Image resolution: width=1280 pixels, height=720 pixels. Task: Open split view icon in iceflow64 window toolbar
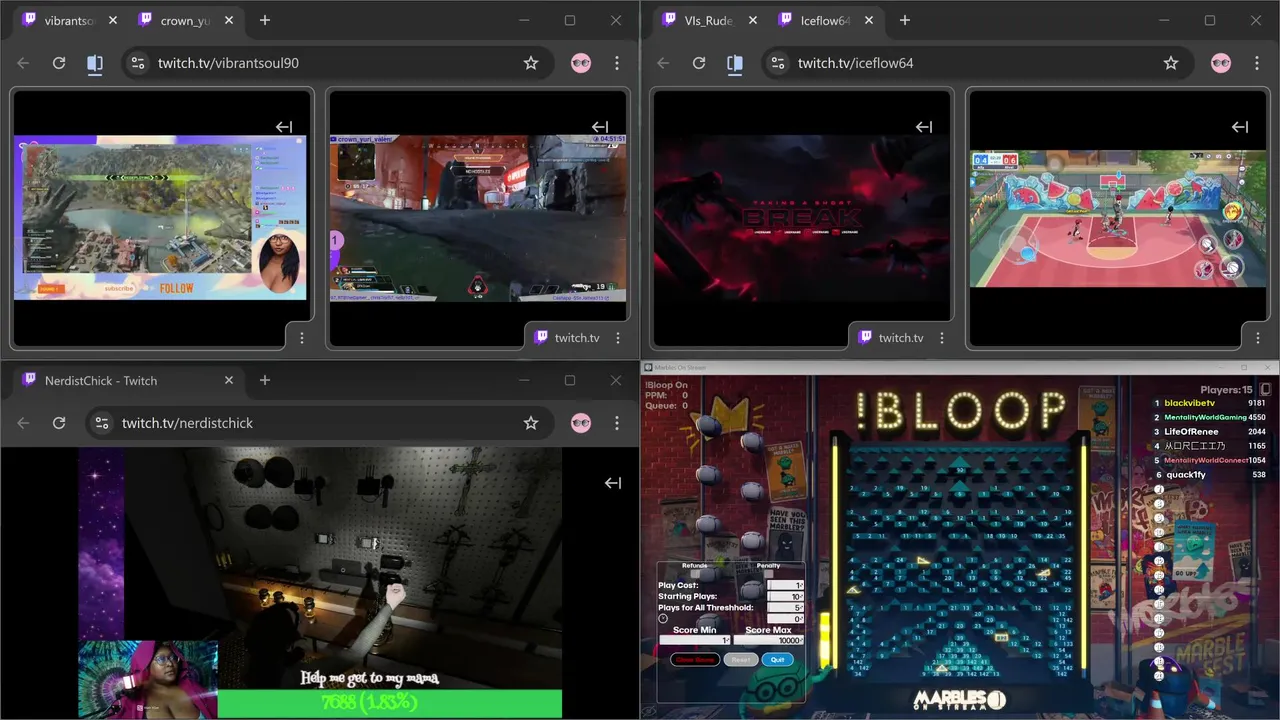point(735,63)
